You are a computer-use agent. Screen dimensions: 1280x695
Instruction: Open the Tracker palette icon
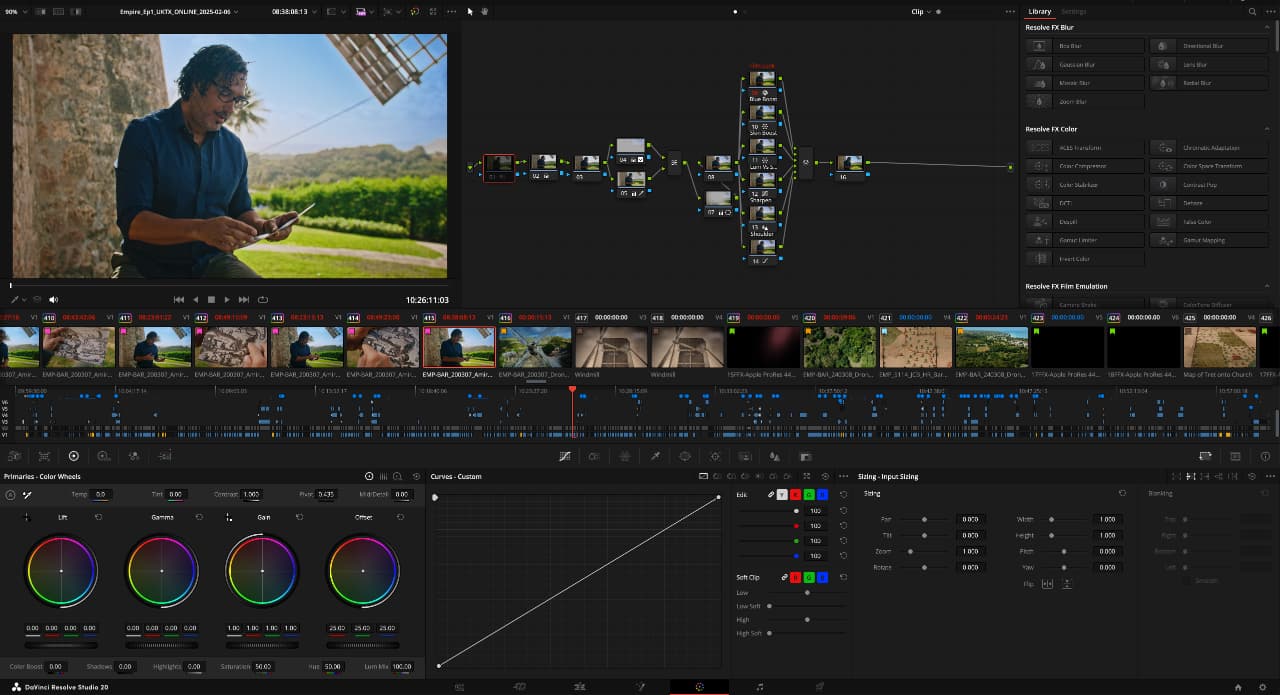tap(715, 456)
